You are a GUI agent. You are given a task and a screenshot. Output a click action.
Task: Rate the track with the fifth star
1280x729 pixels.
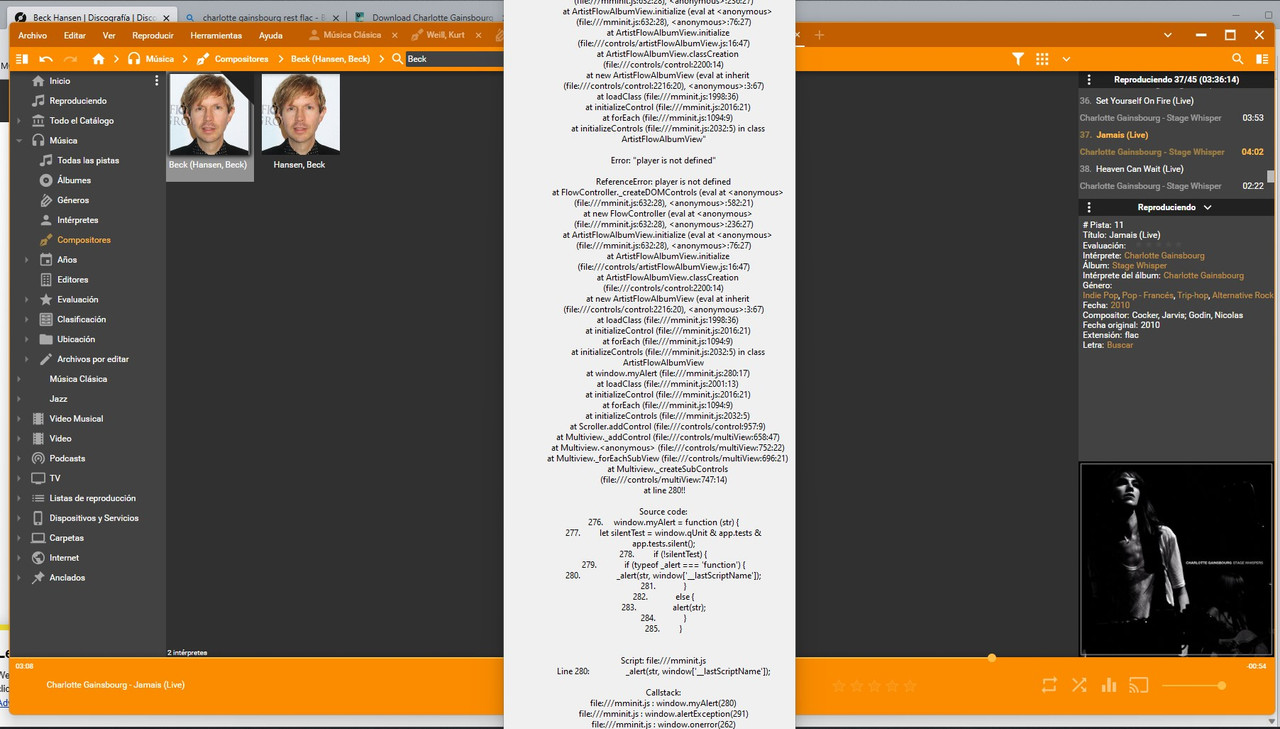point(910,686)
